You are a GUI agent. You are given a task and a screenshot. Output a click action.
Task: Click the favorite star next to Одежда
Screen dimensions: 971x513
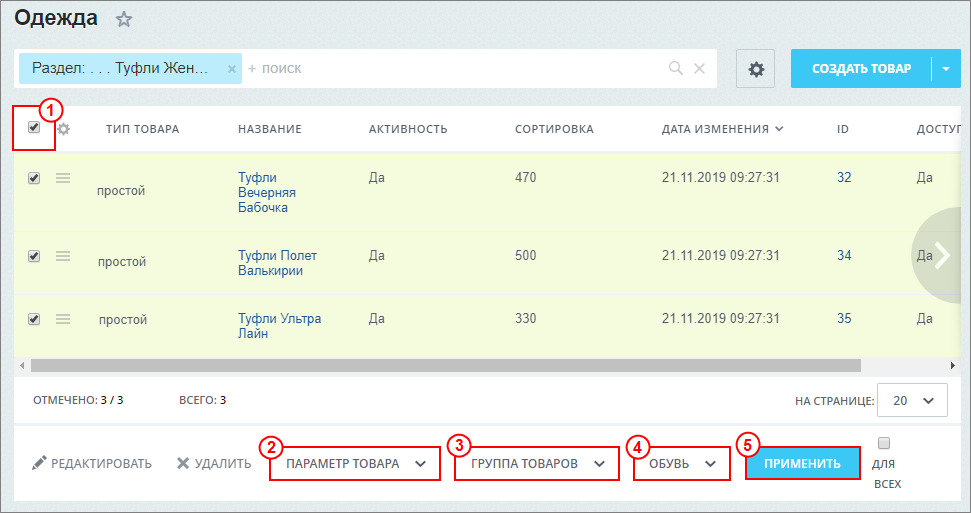[x=124, y=19]
